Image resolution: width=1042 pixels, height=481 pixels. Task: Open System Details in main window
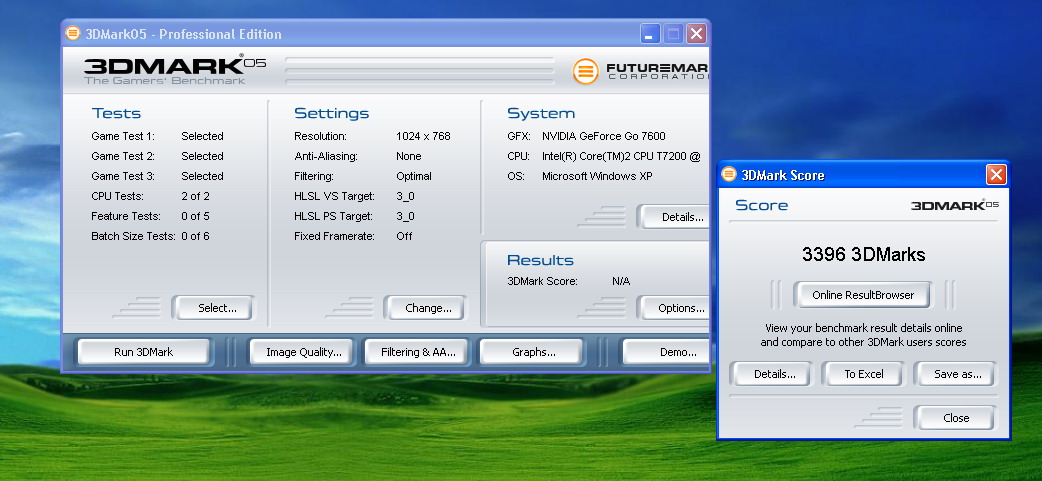(x=674, y=217)
